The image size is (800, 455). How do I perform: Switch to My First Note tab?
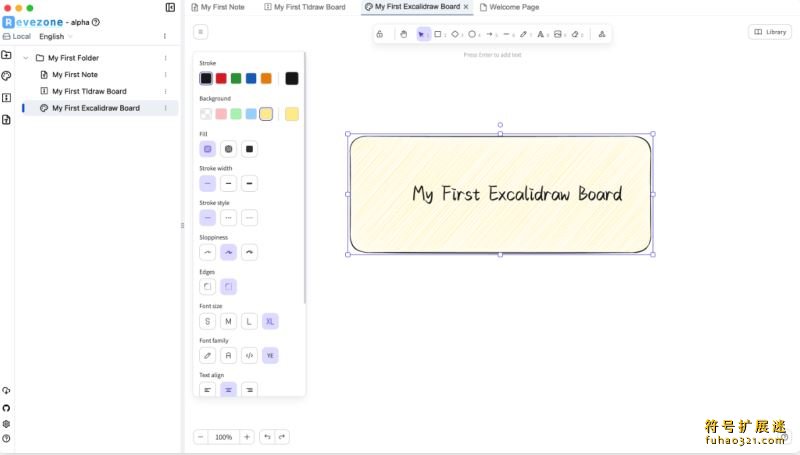pyautogui.click(x=218, y=7)
